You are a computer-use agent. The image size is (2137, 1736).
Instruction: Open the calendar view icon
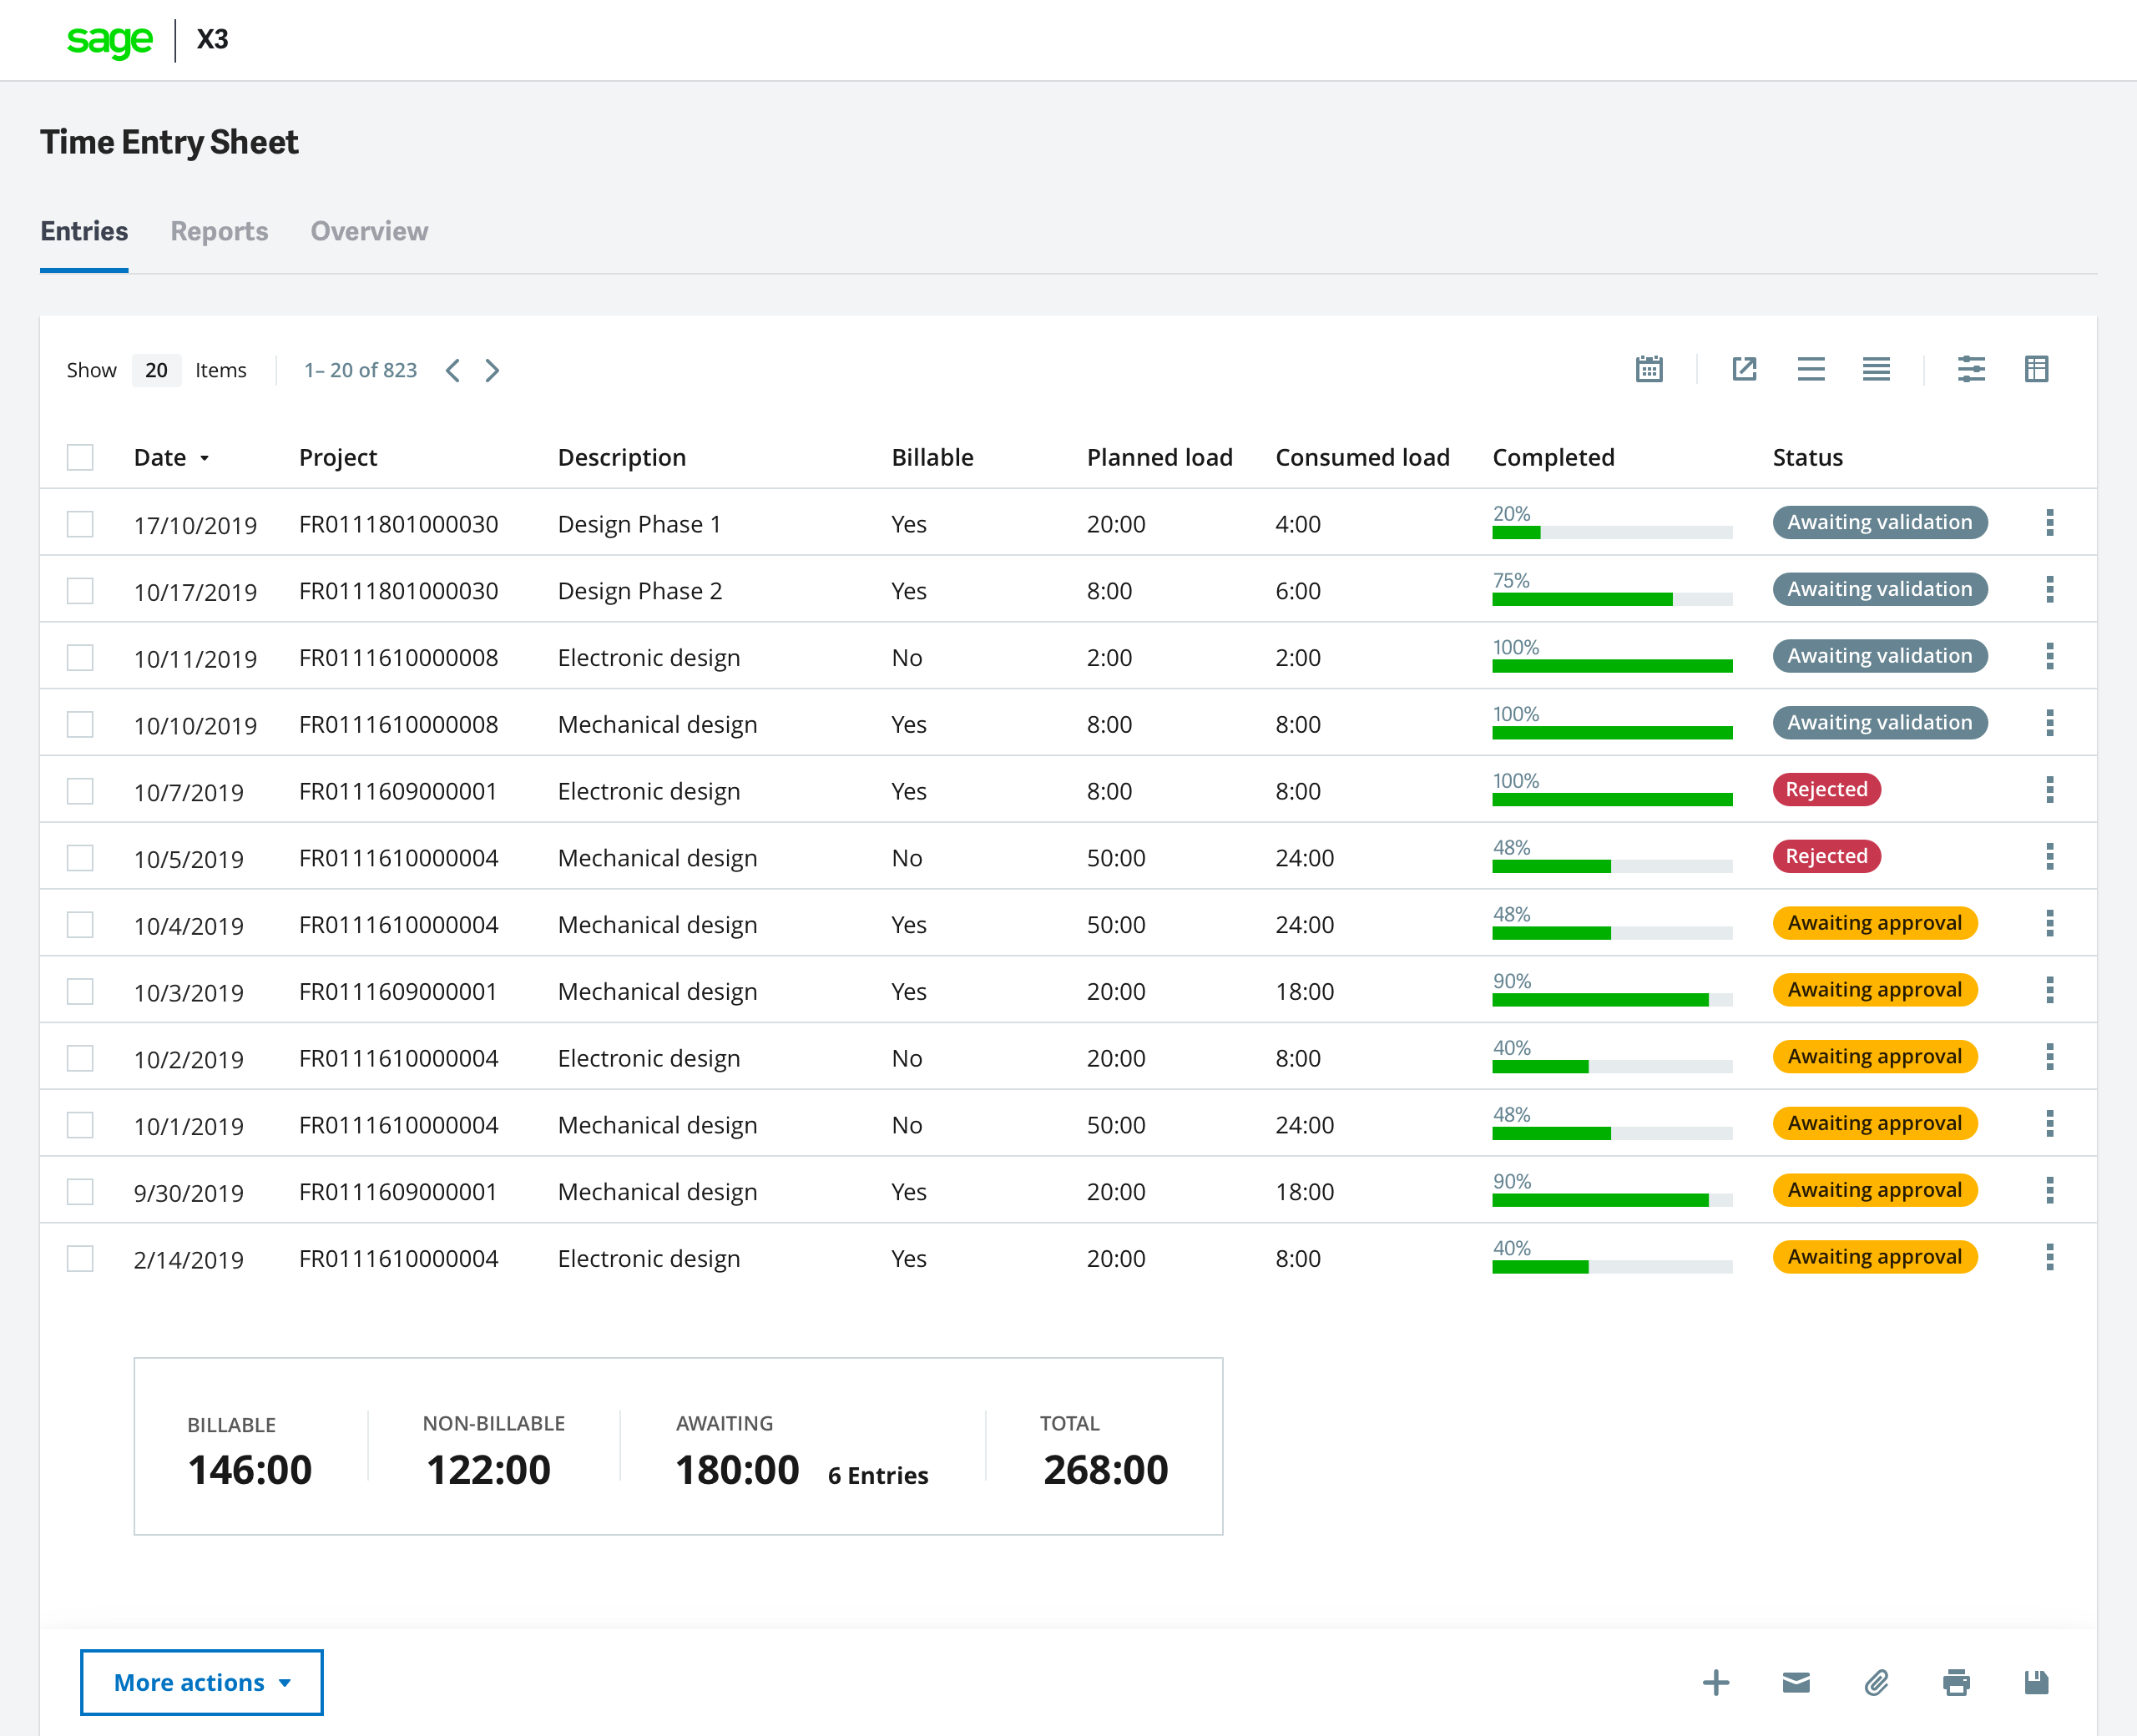coord(1649,369)
